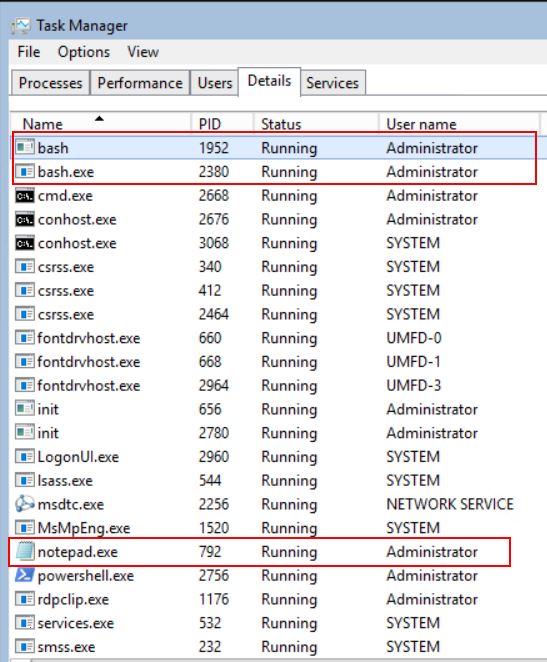The image size is (547, 662).
Task: Click the Task Manager title bar icon
Action: (x=21, y=26)
